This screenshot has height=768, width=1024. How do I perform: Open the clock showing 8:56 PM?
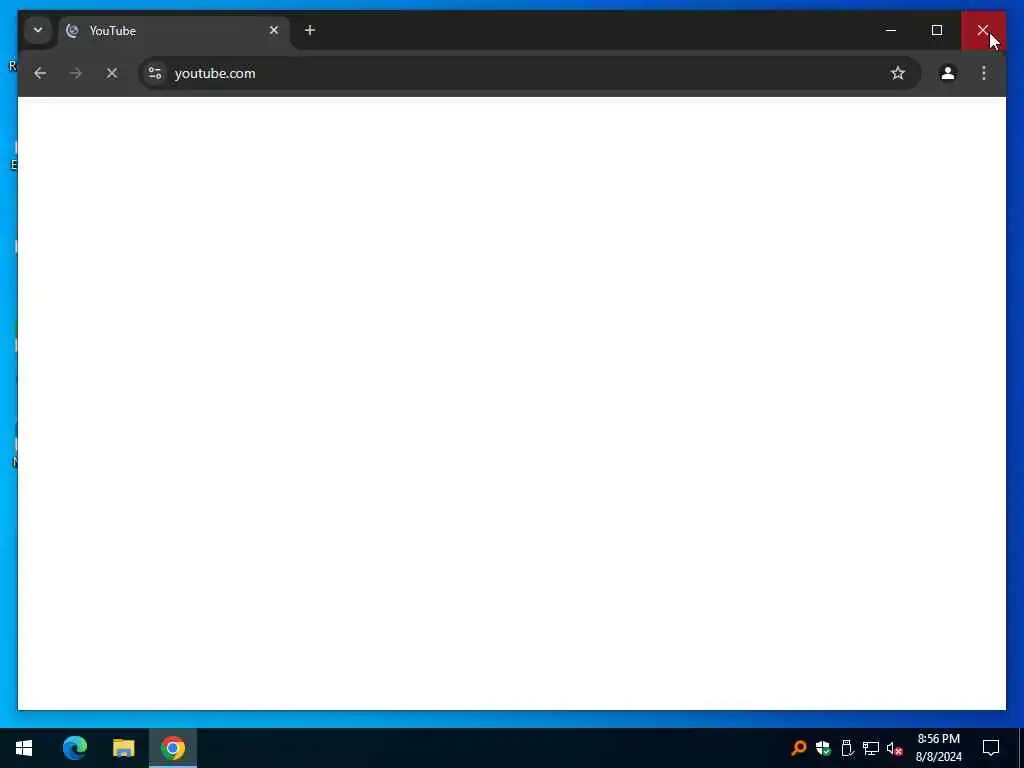coord(938,748)
